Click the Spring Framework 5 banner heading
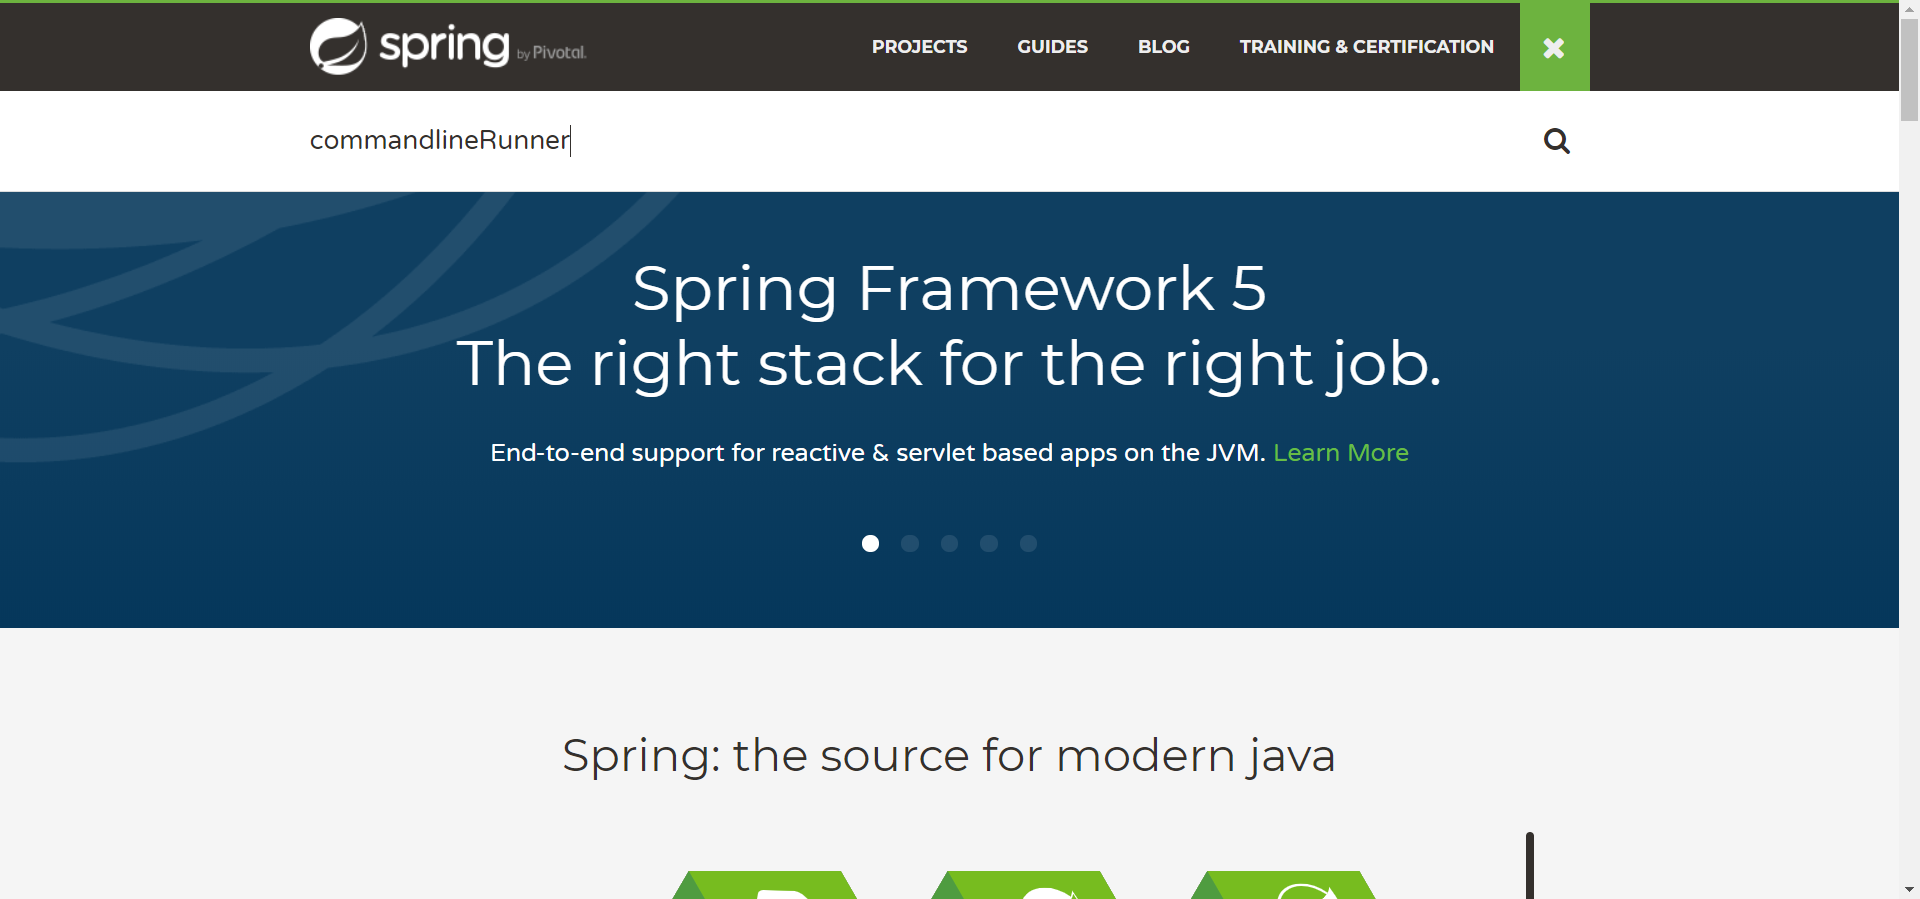The width and height of the screenshot is (1920, 899). [x=949, y=289]
